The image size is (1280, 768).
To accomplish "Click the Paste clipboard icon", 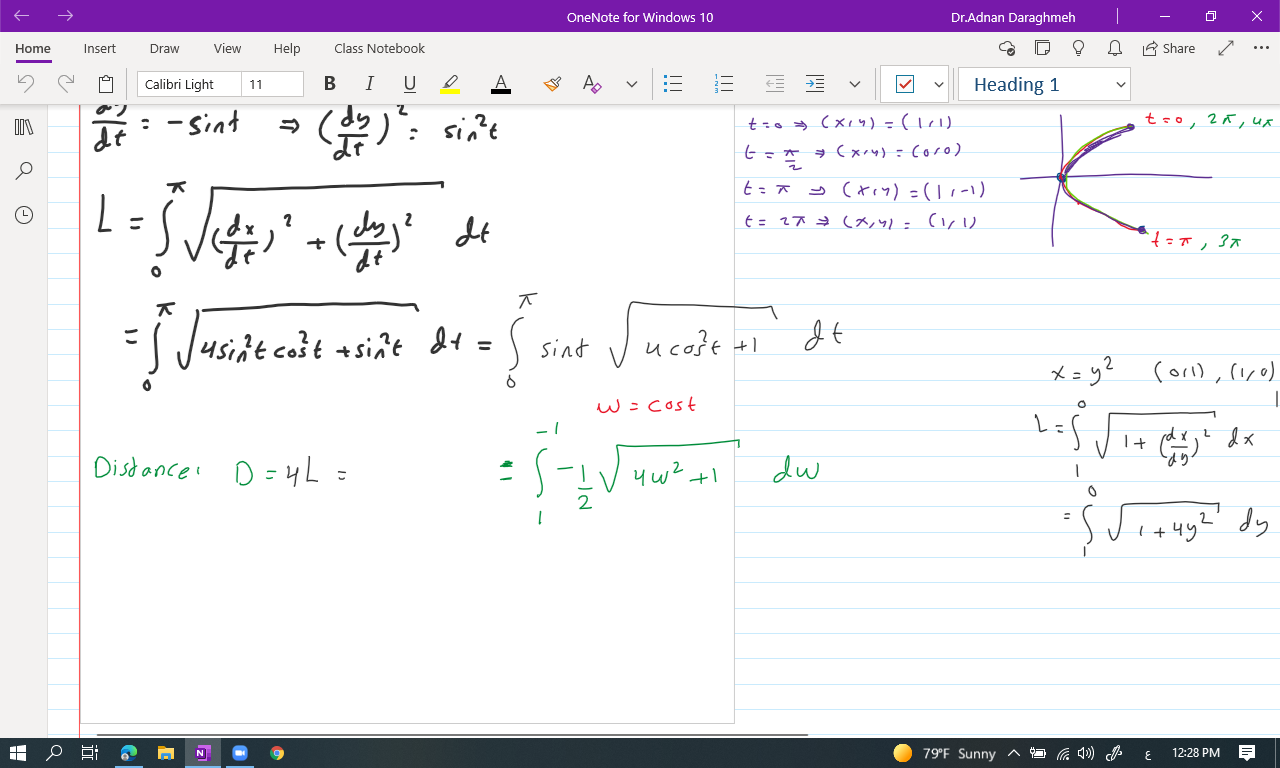I will click(106, 84).
